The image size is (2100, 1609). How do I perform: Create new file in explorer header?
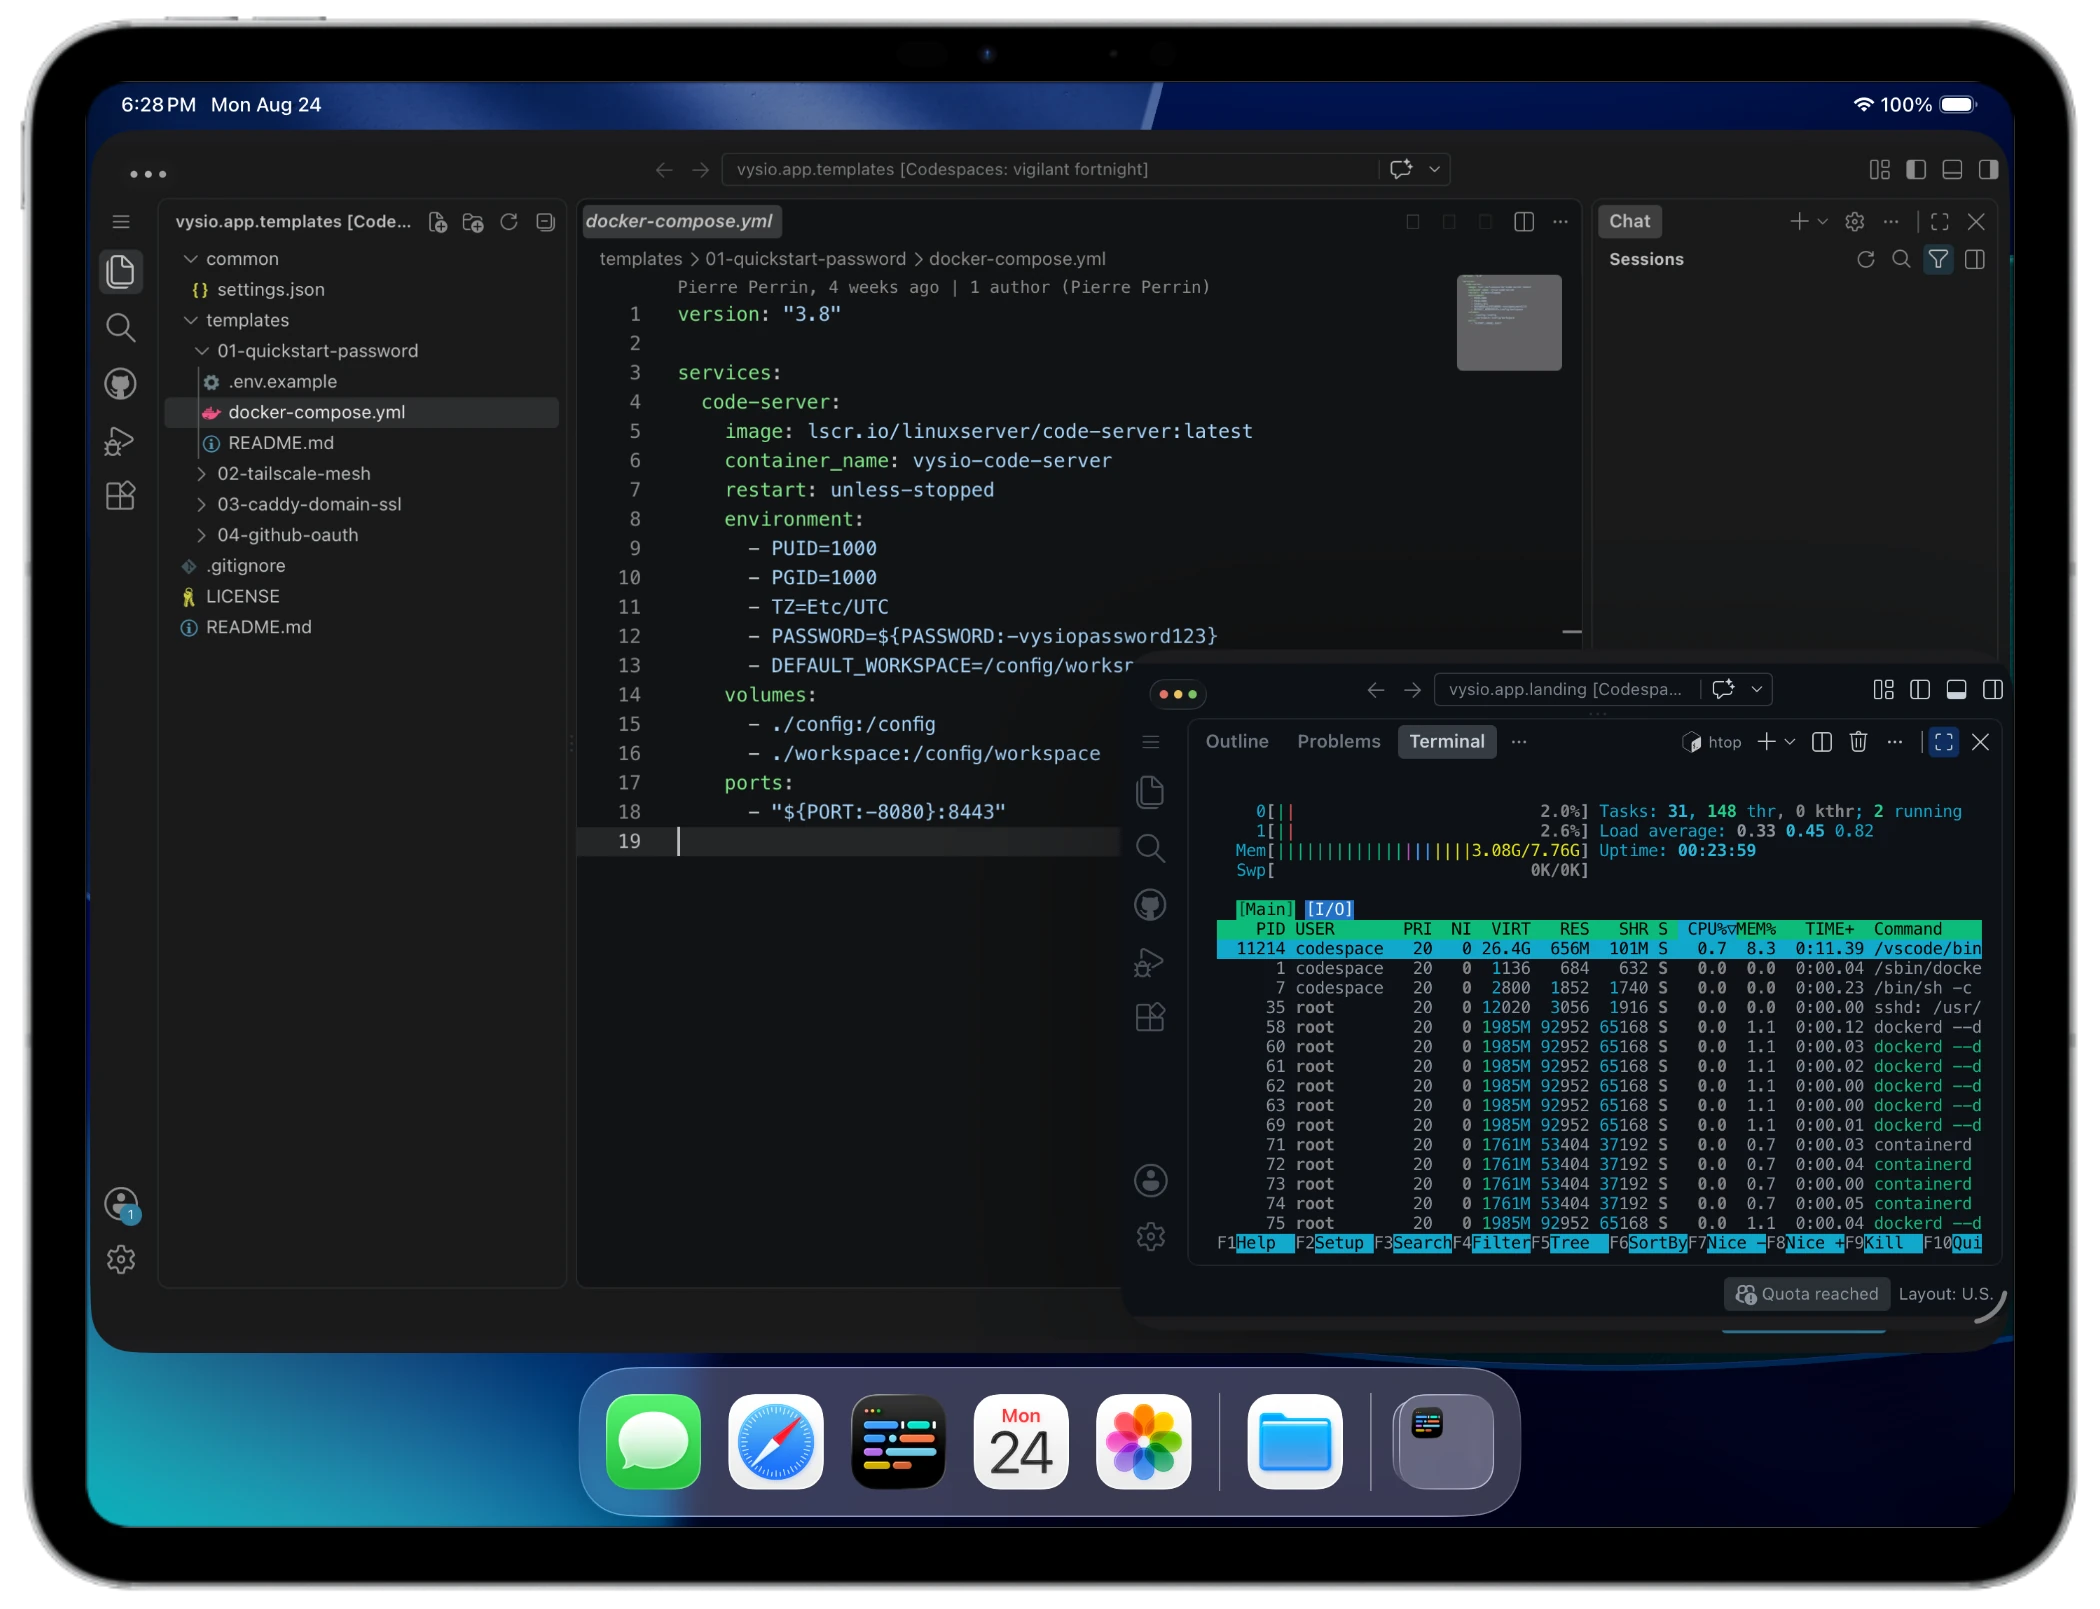coord(437,222)
